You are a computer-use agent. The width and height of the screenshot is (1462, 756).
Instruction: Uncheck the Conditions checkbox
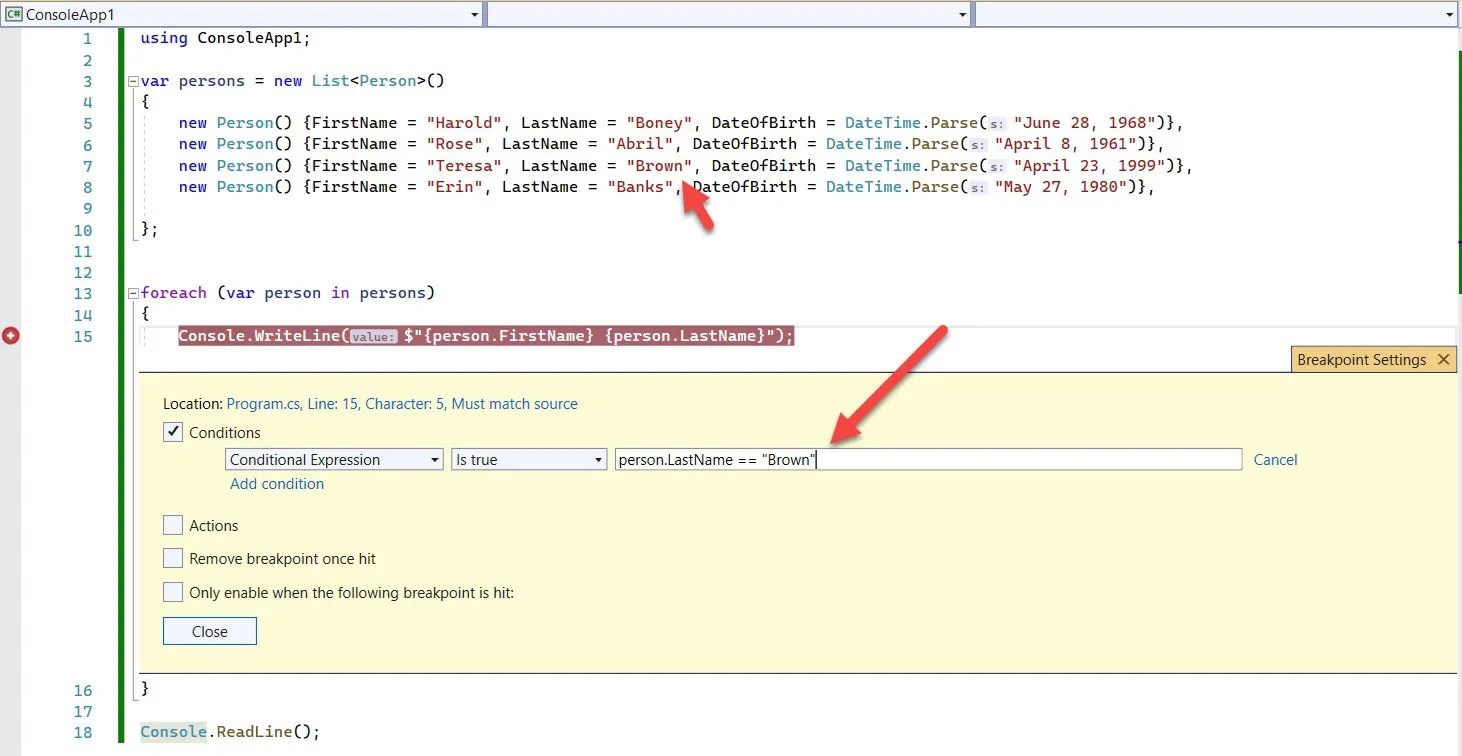(x=172, y=432)
